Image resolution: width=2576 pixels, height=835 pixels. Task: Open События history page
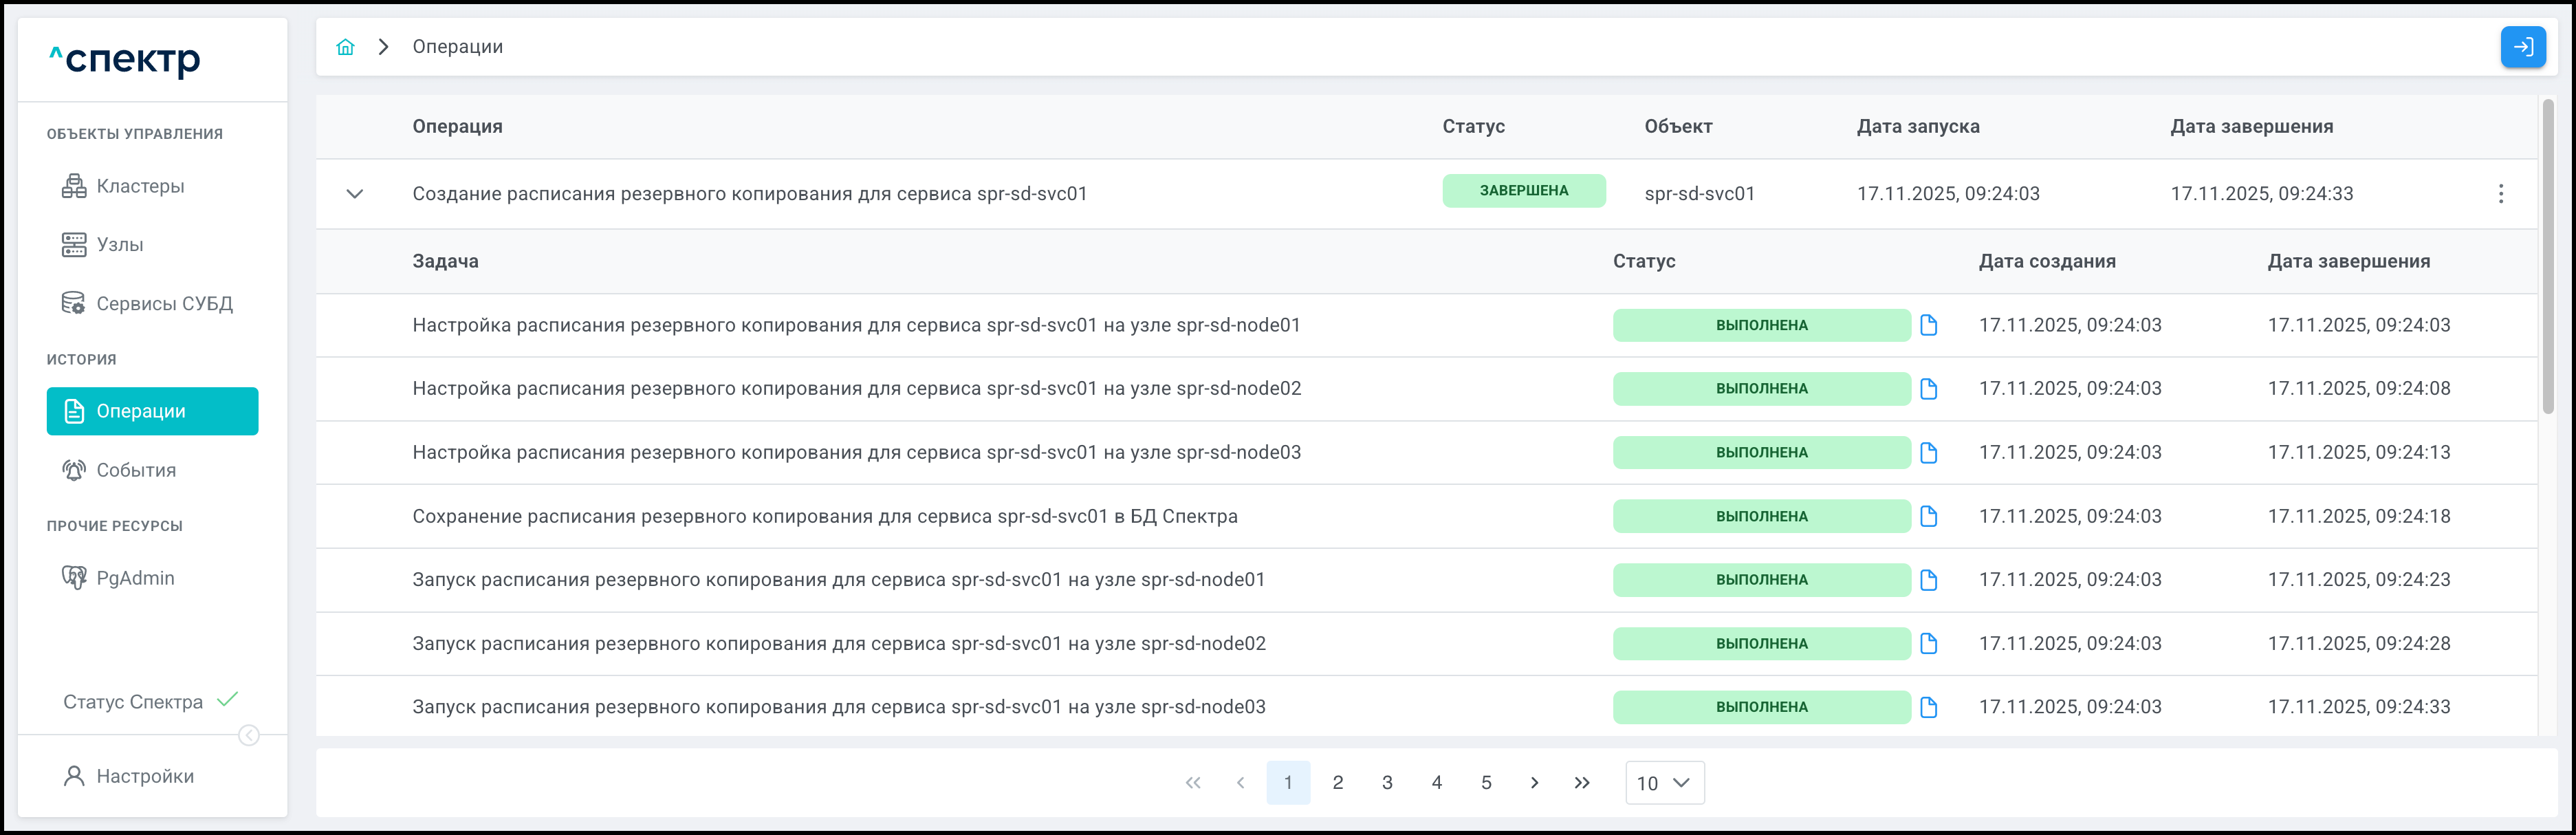136,470
